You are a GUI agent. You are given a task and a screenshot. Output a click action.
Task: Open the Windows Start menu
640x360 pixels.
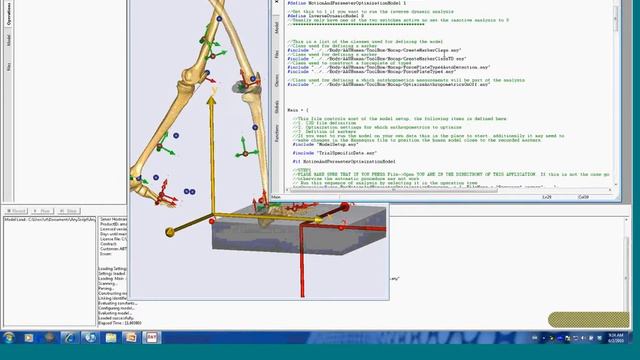tap(9, 338)
